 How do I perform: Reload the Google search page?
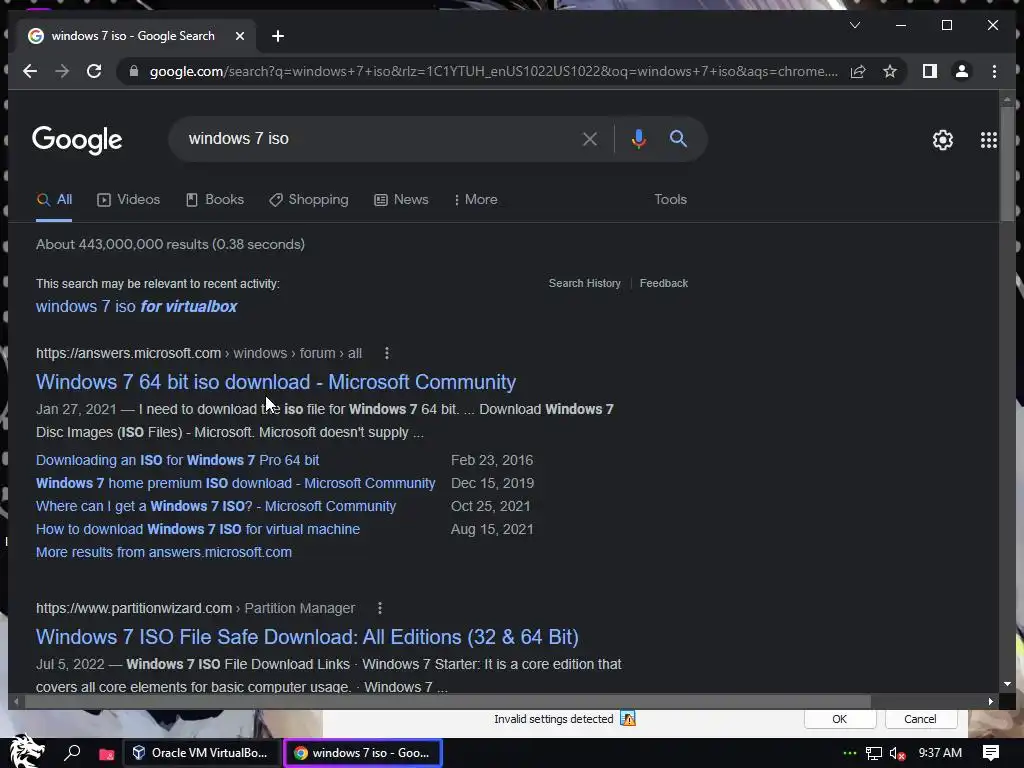click(x=94, y=71)
